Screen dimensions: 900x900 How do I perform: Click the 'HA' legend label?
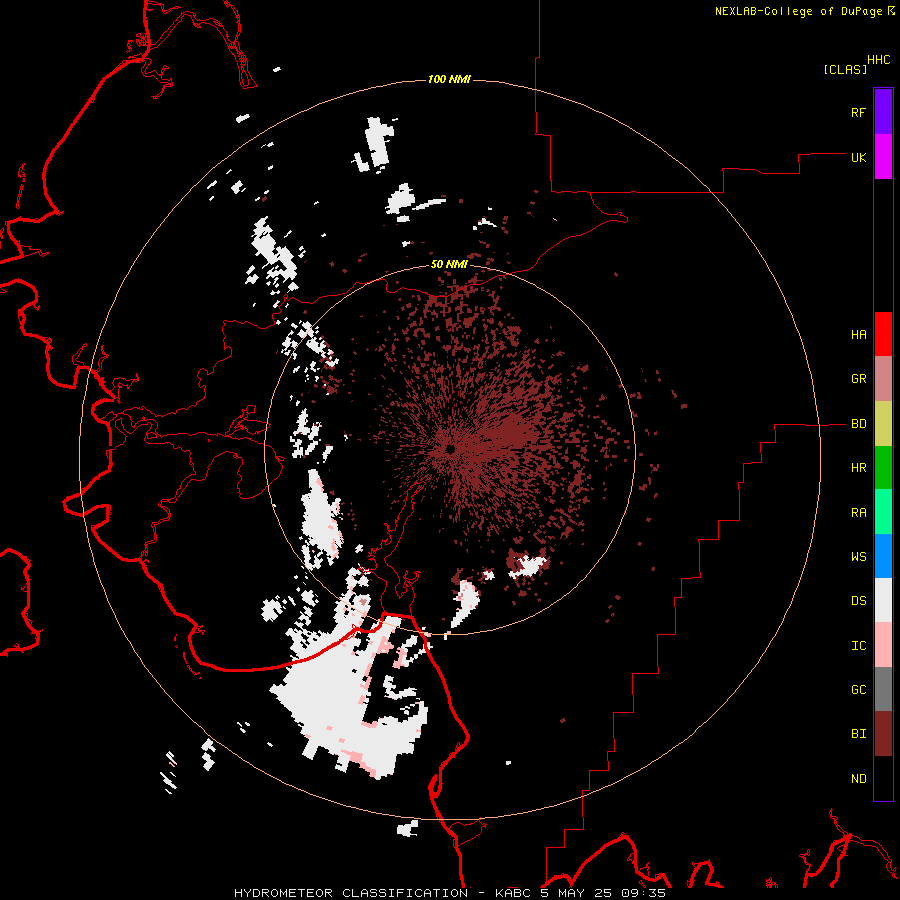point(858,335)
